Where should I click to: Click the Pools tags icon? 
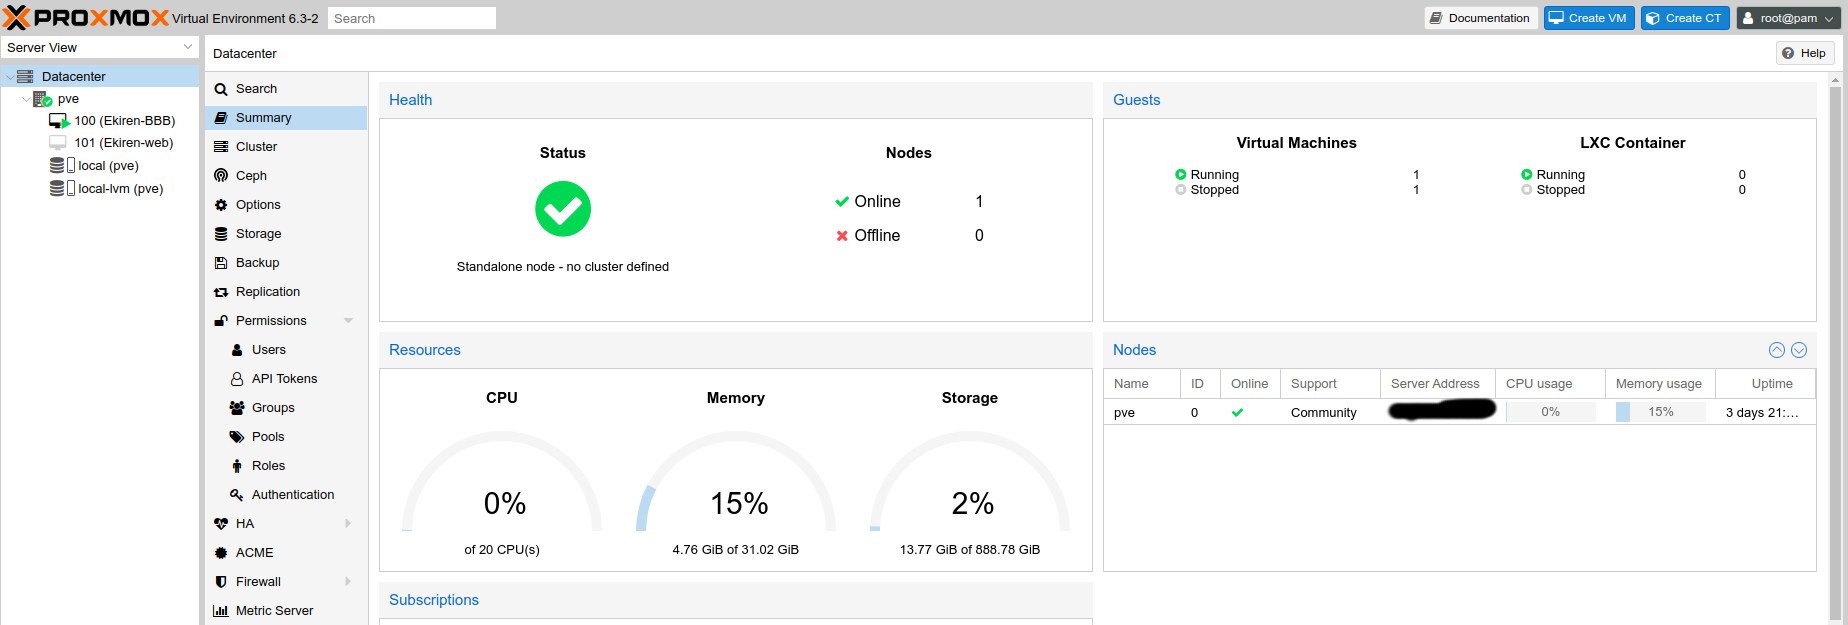(x=237, y=437)
